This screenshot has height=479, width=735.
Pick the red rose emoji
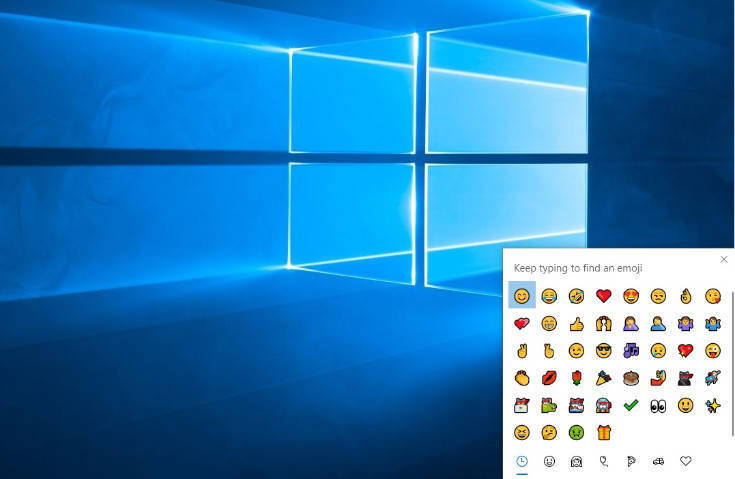tap(576, 378)
